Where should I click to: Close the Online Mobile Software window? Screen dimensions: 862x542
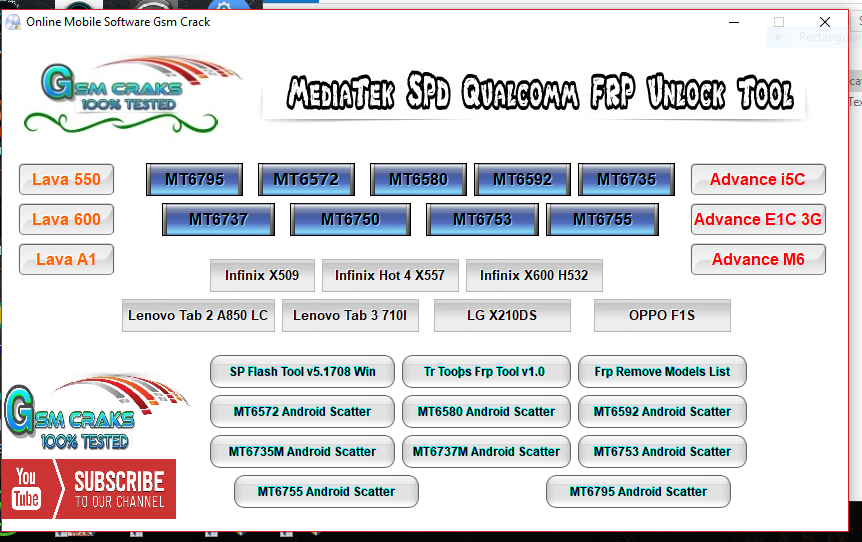tap(825, 22)
